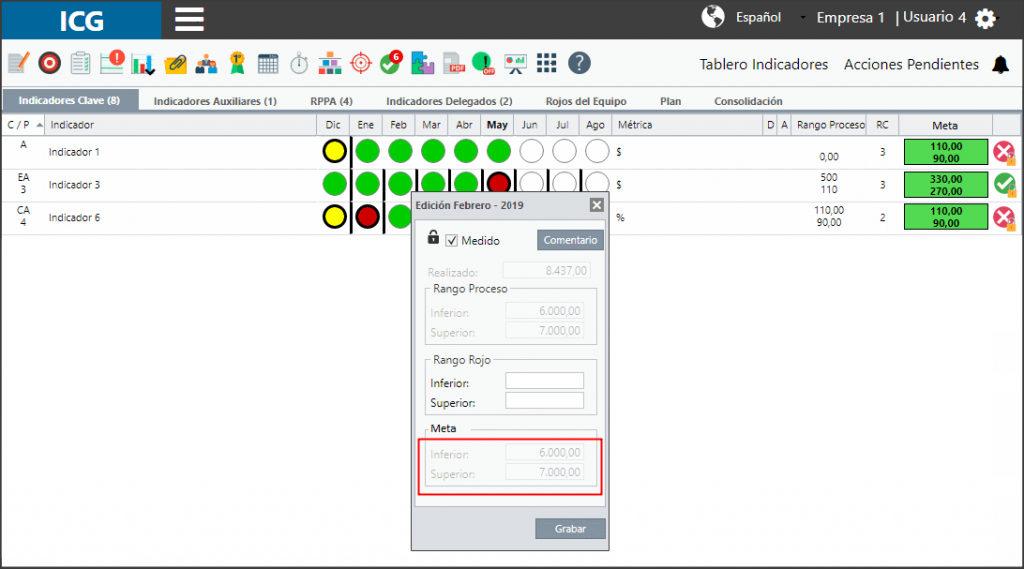Image resolution: width=1024 pixels, height=569 pixels.
Task: Open the attachments folder paperclip icon
Action: (175, 64)
